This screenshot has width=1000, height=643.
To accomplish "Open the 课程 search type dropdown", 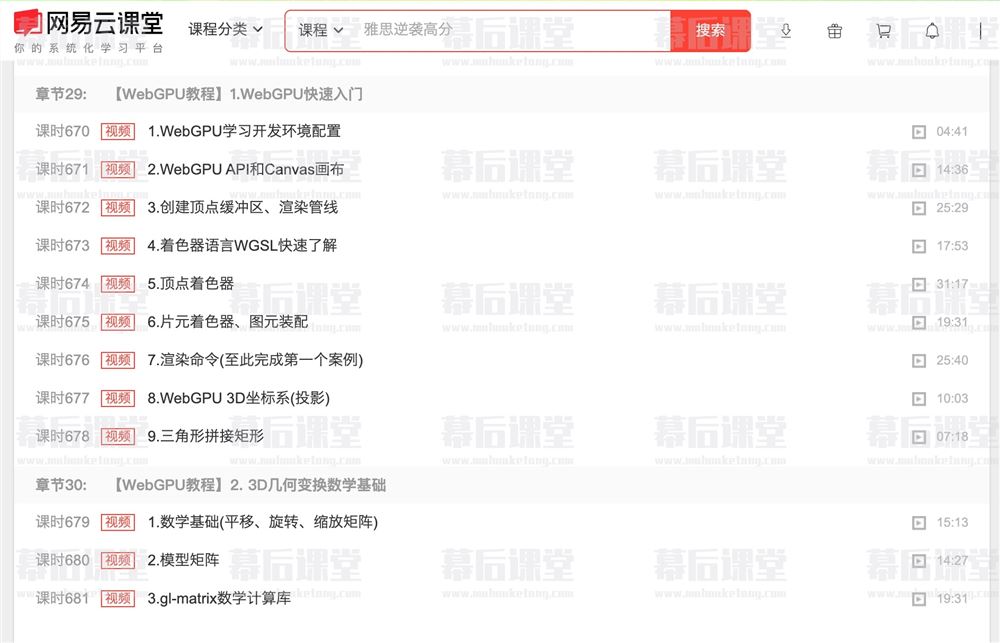I will tap(321, 30).
